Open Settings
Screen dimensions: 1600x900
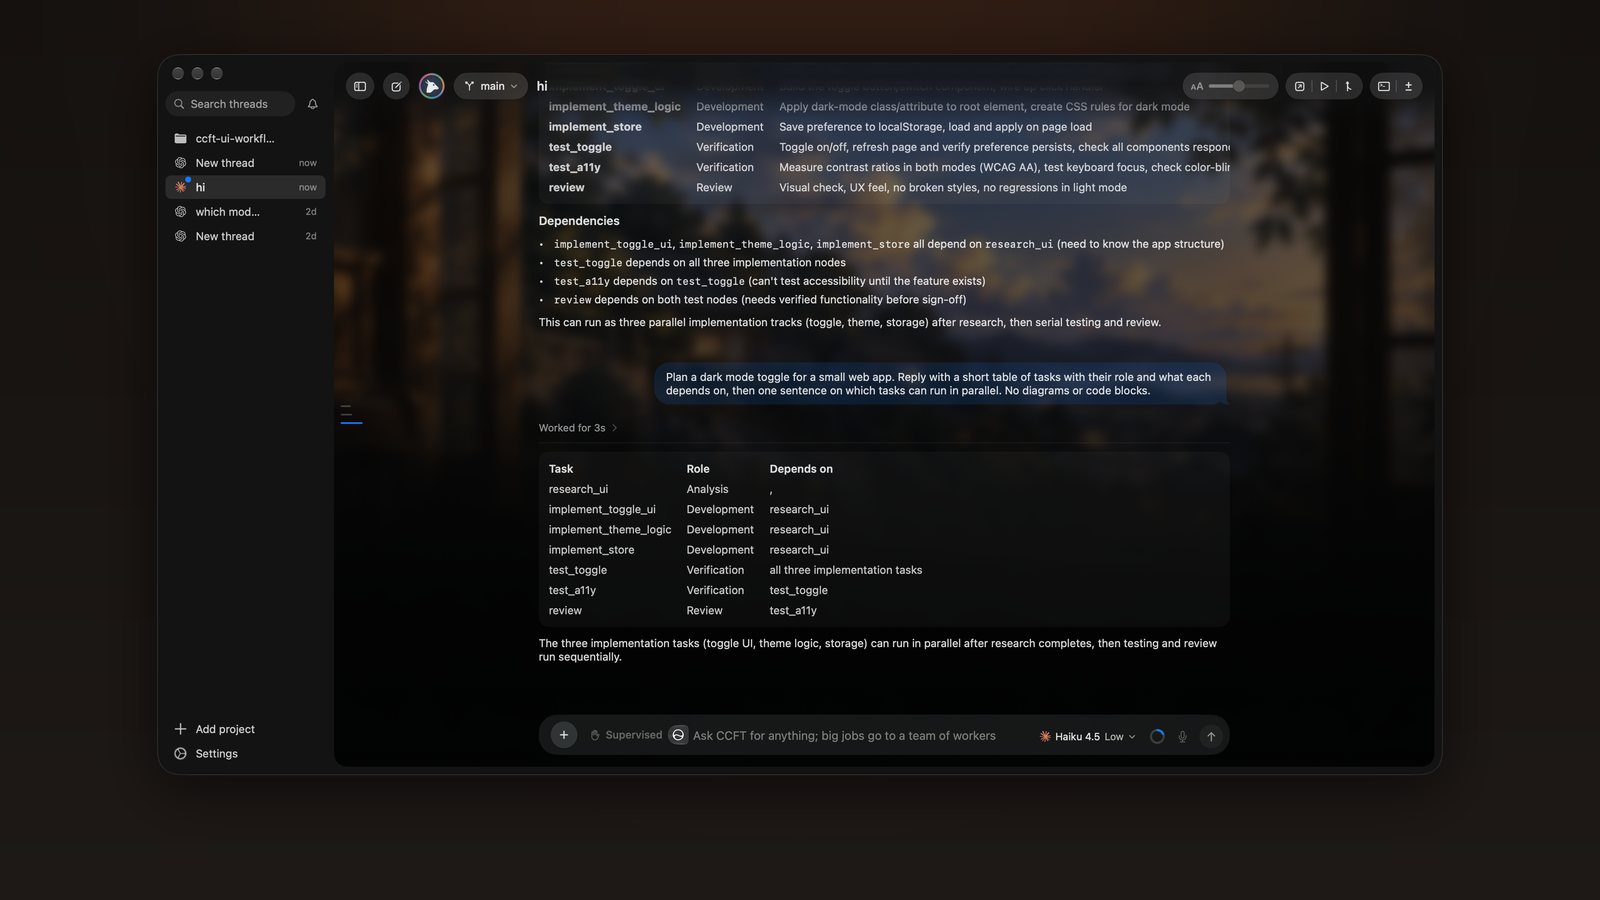pos(206,754)
